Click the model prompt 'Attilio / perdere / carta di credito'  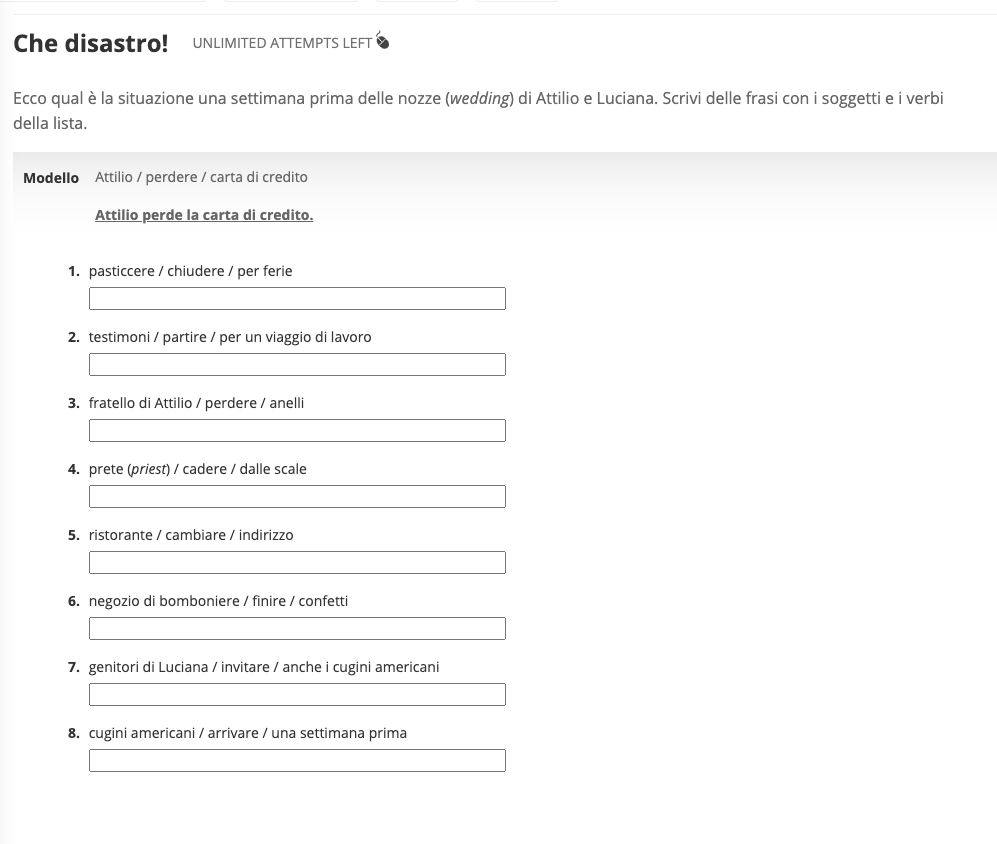(x=201, y=177)
